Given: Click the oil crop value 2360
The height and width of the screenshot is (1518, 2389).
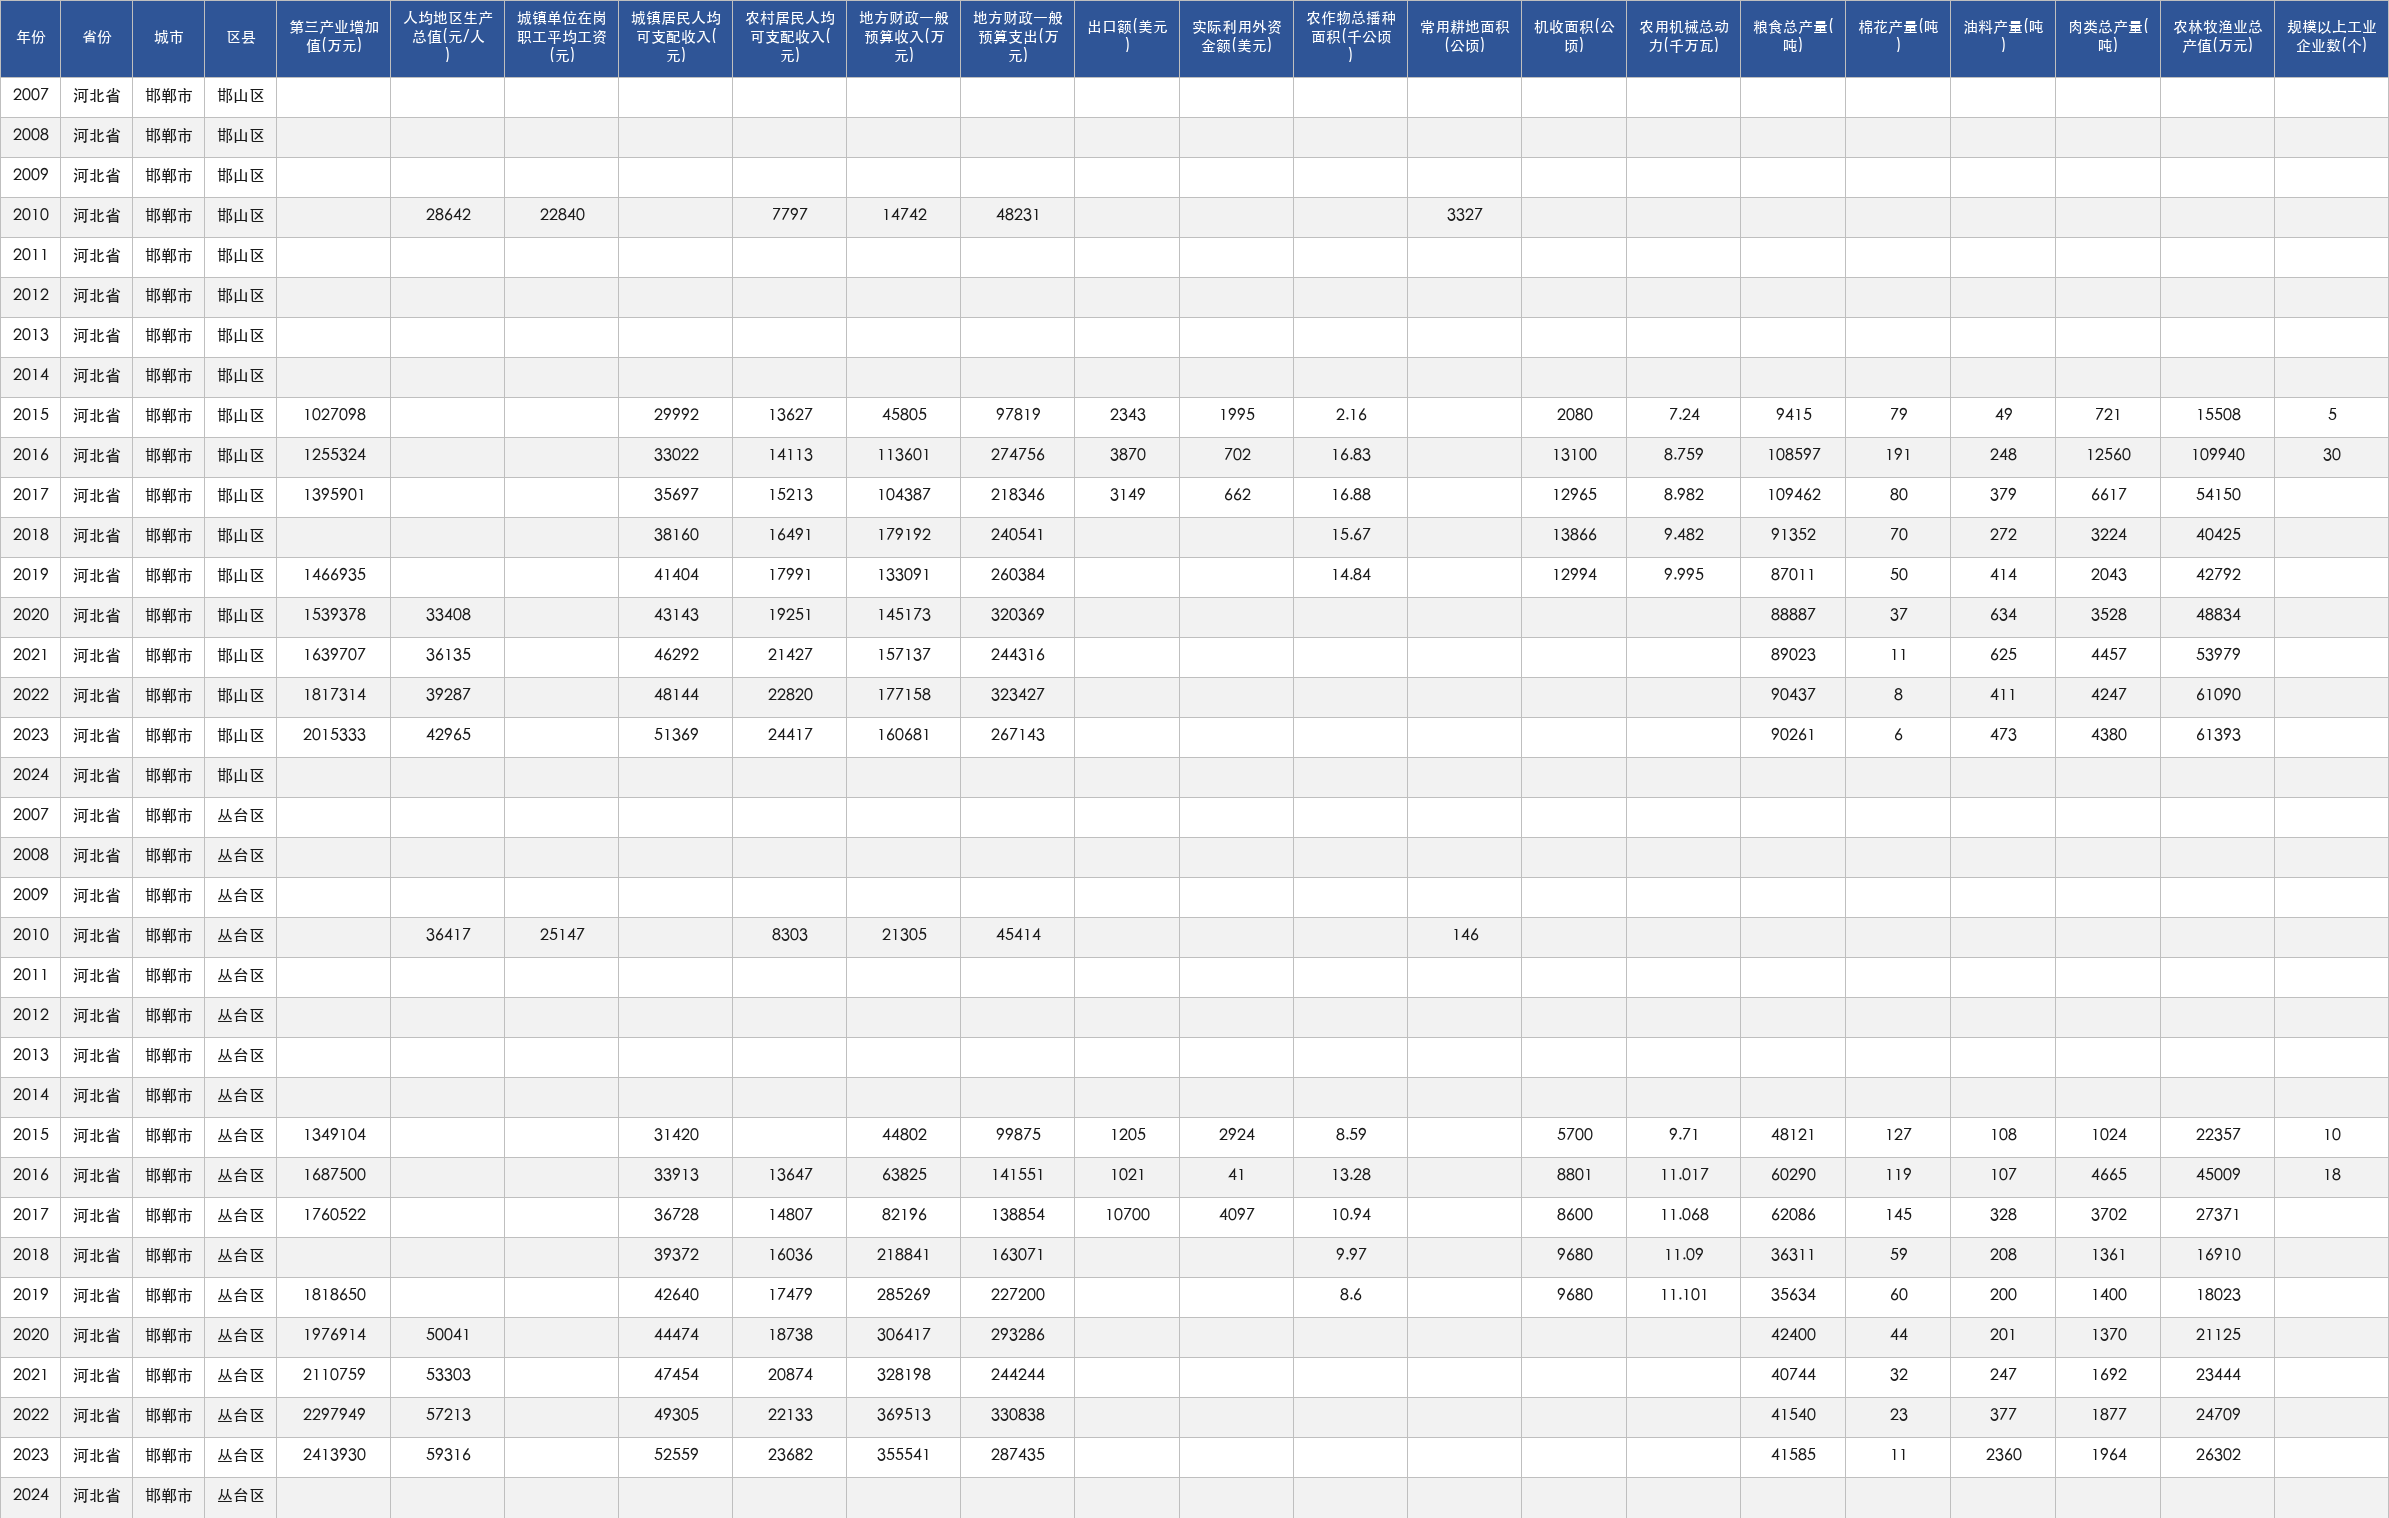Looking at the screenshot, I should pyautogui.click(x=2003, y=1455).
